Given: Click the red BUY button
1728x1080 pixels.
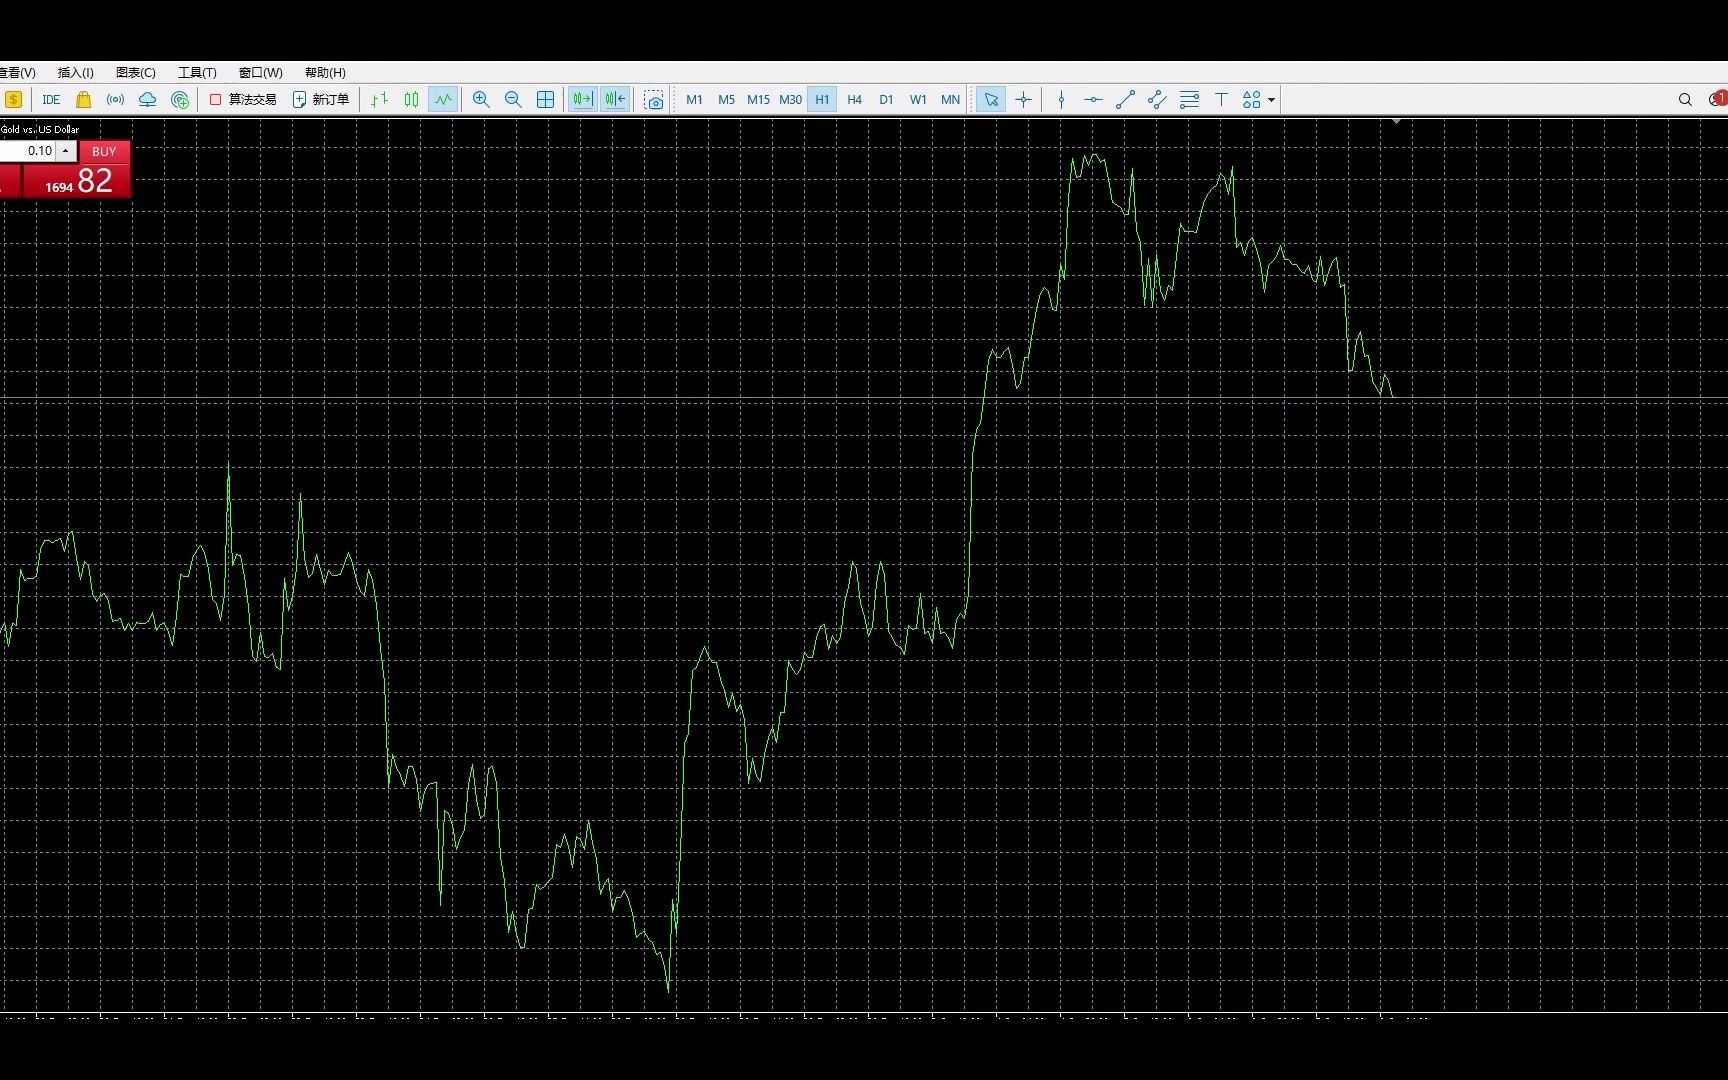Looking at the screenshot, I should click(104, 151).
